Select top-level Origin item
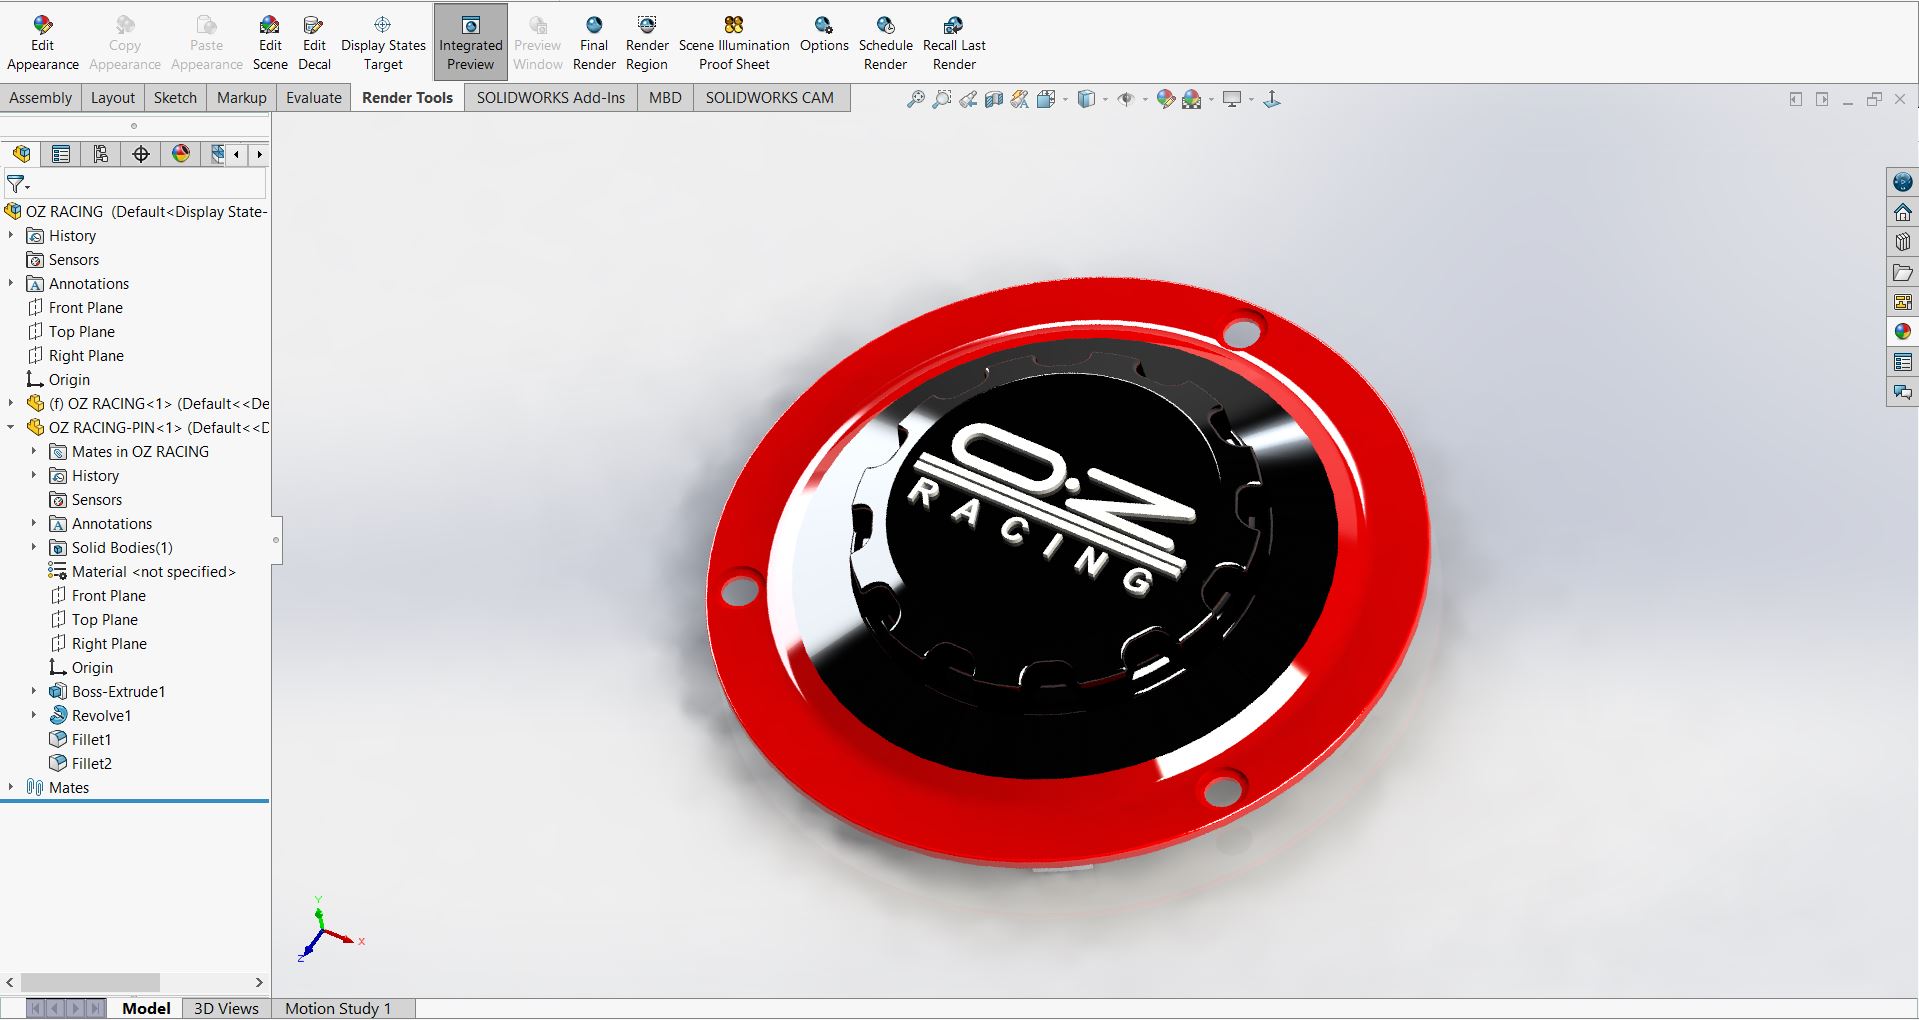The width and height of the screenshot is (1919, 1020). click(x=58, y=379)
